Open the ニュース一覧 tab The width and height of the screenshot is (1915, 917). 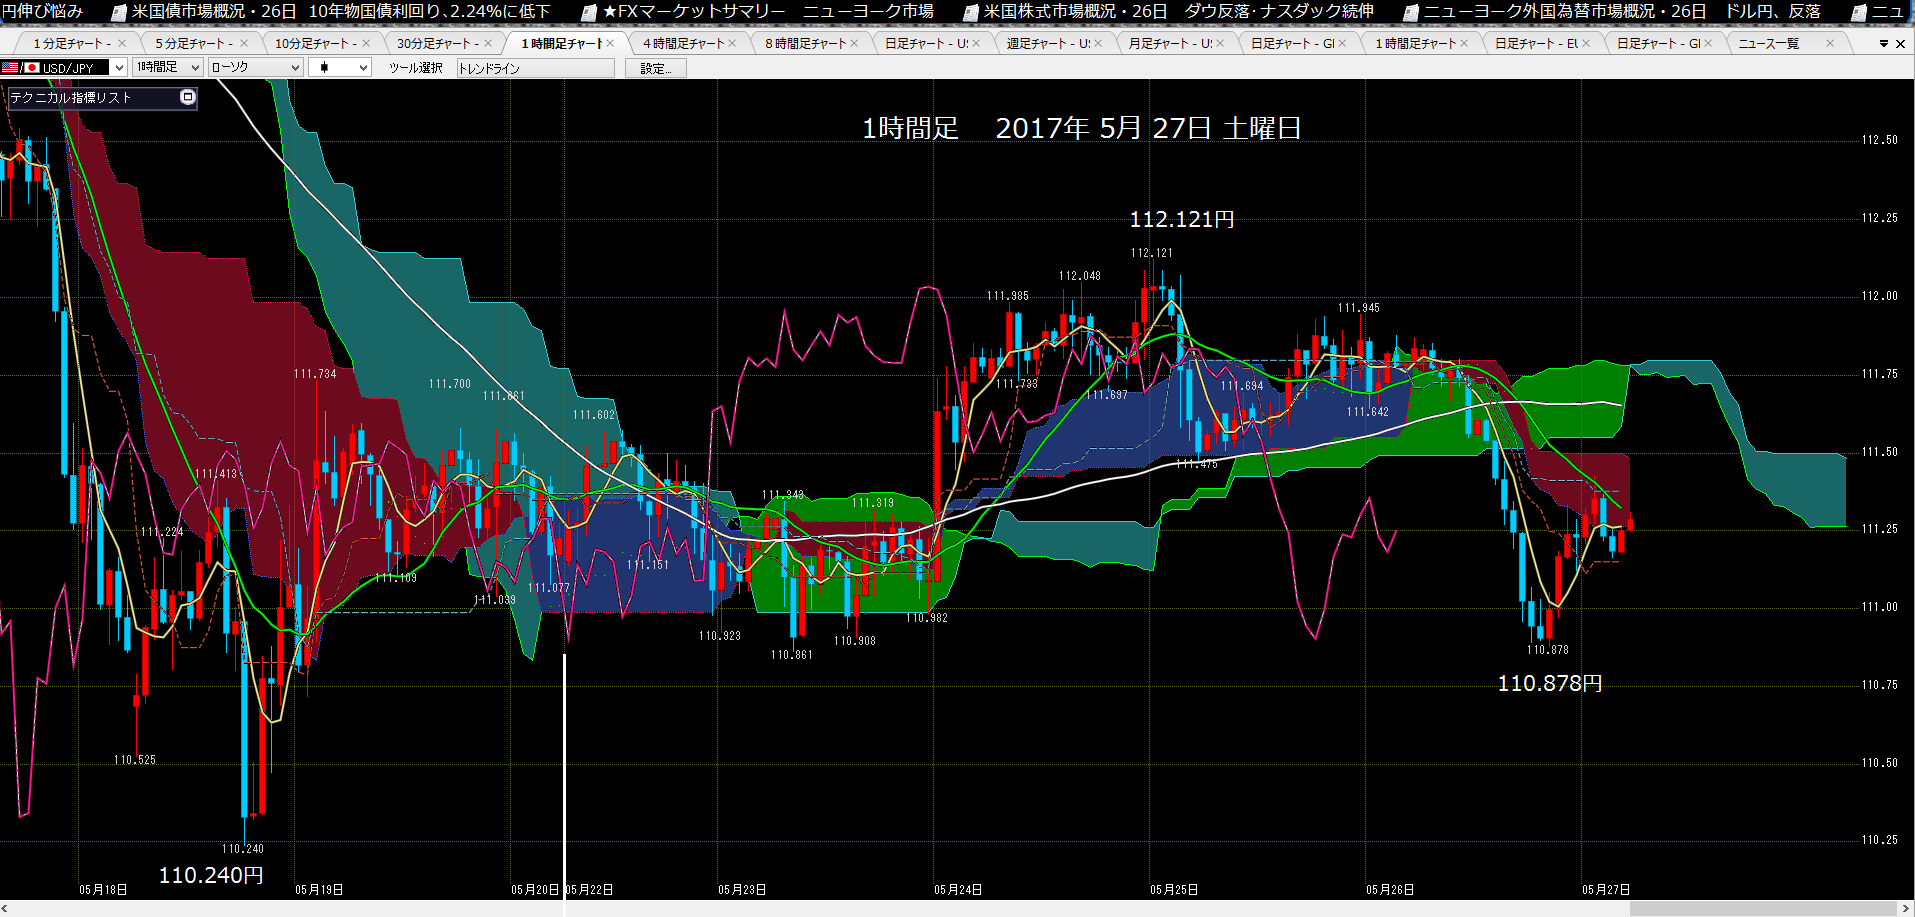click(1768, 43)
